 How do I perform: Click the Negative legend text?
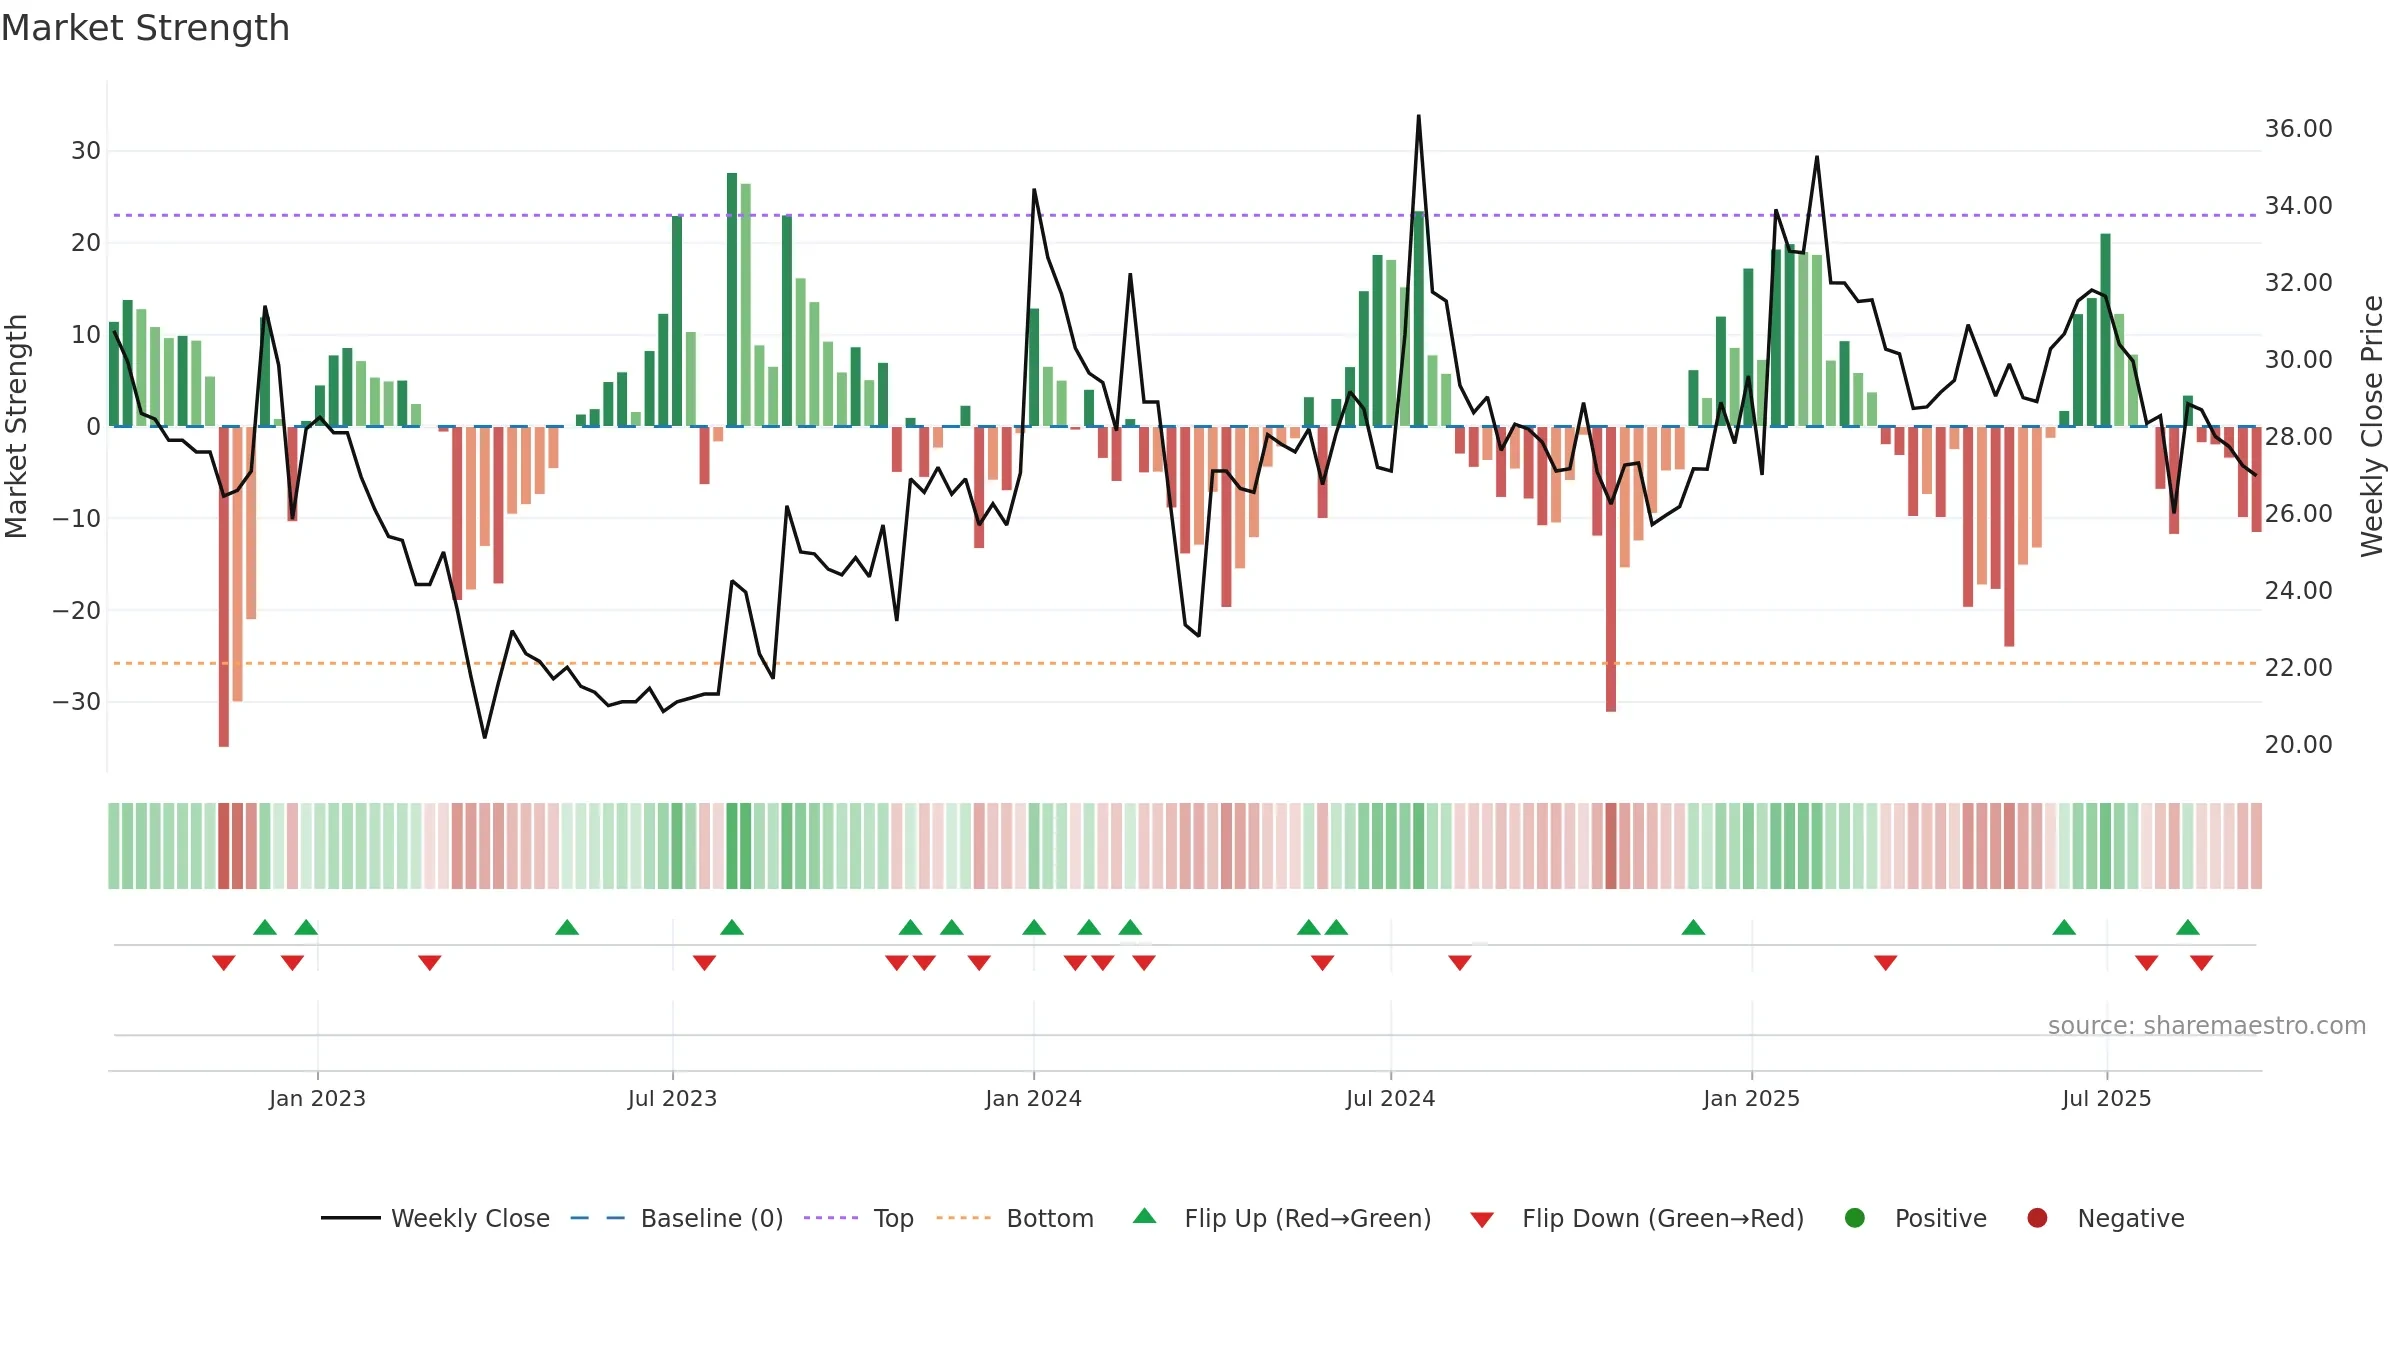[2131, 1218]
